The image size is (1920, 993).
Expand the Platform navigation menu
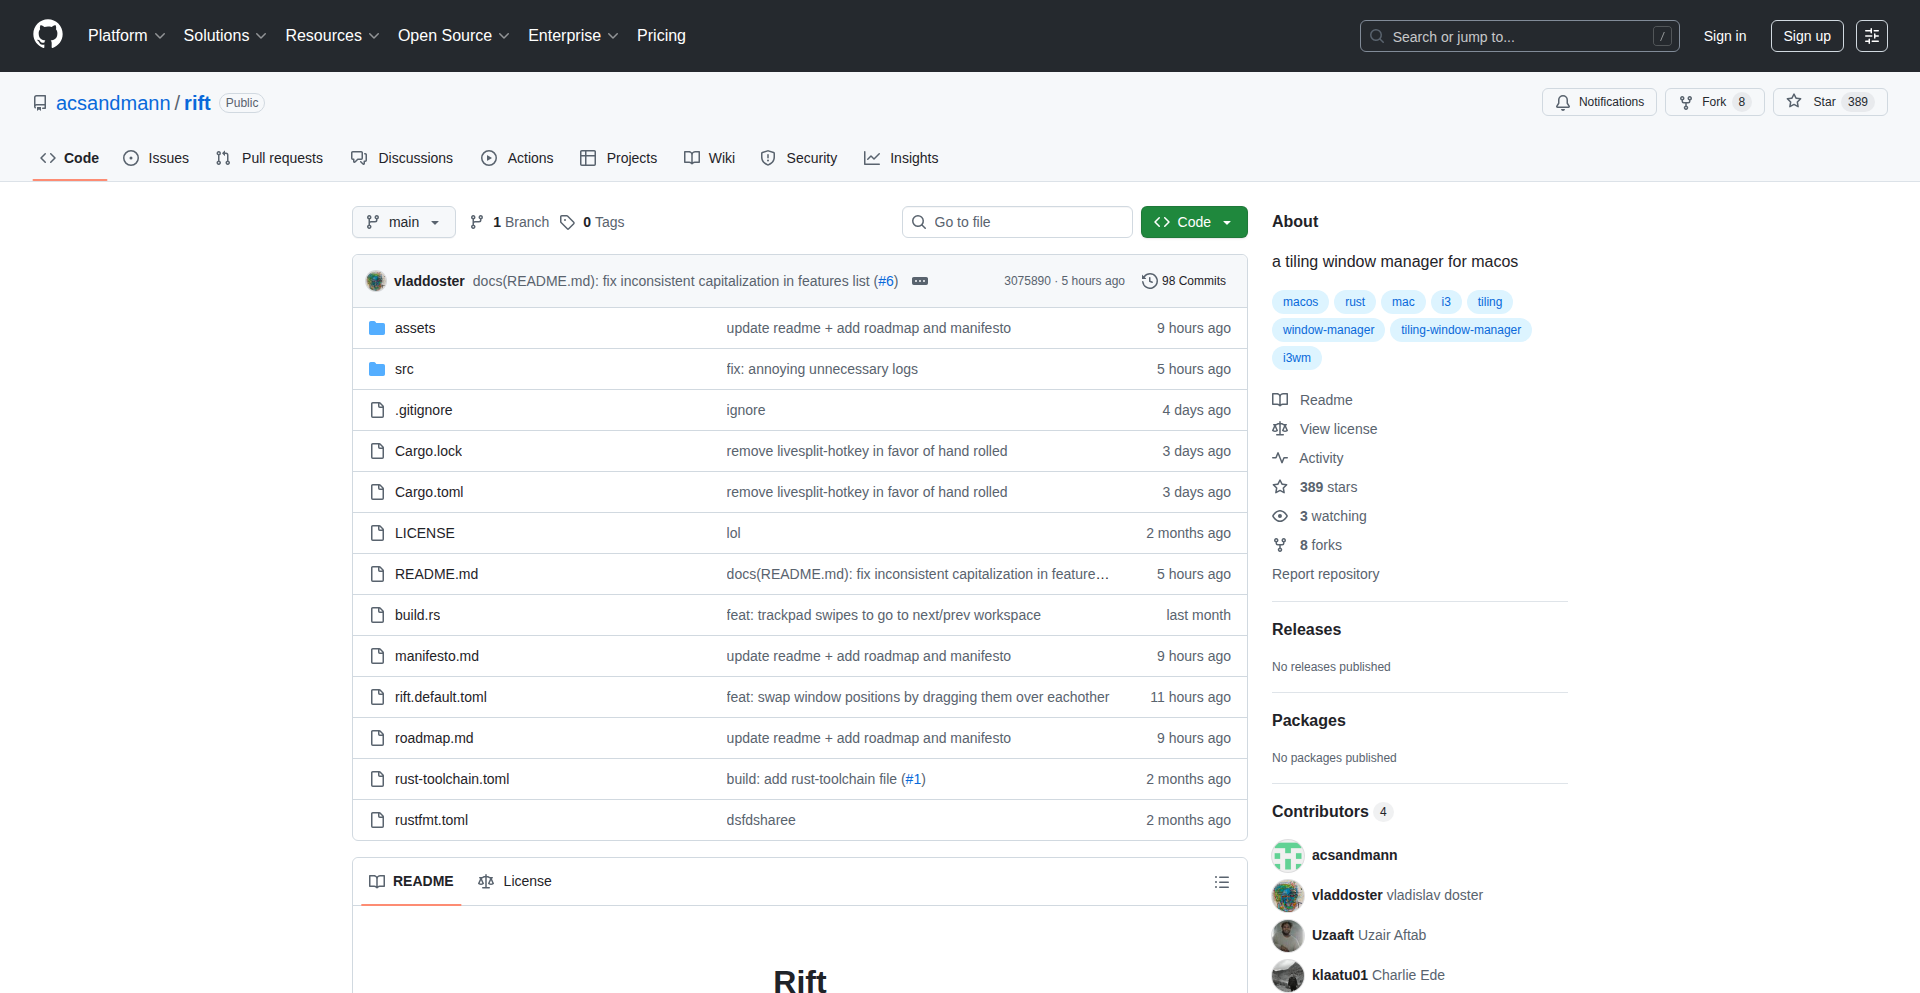[126, 36]
